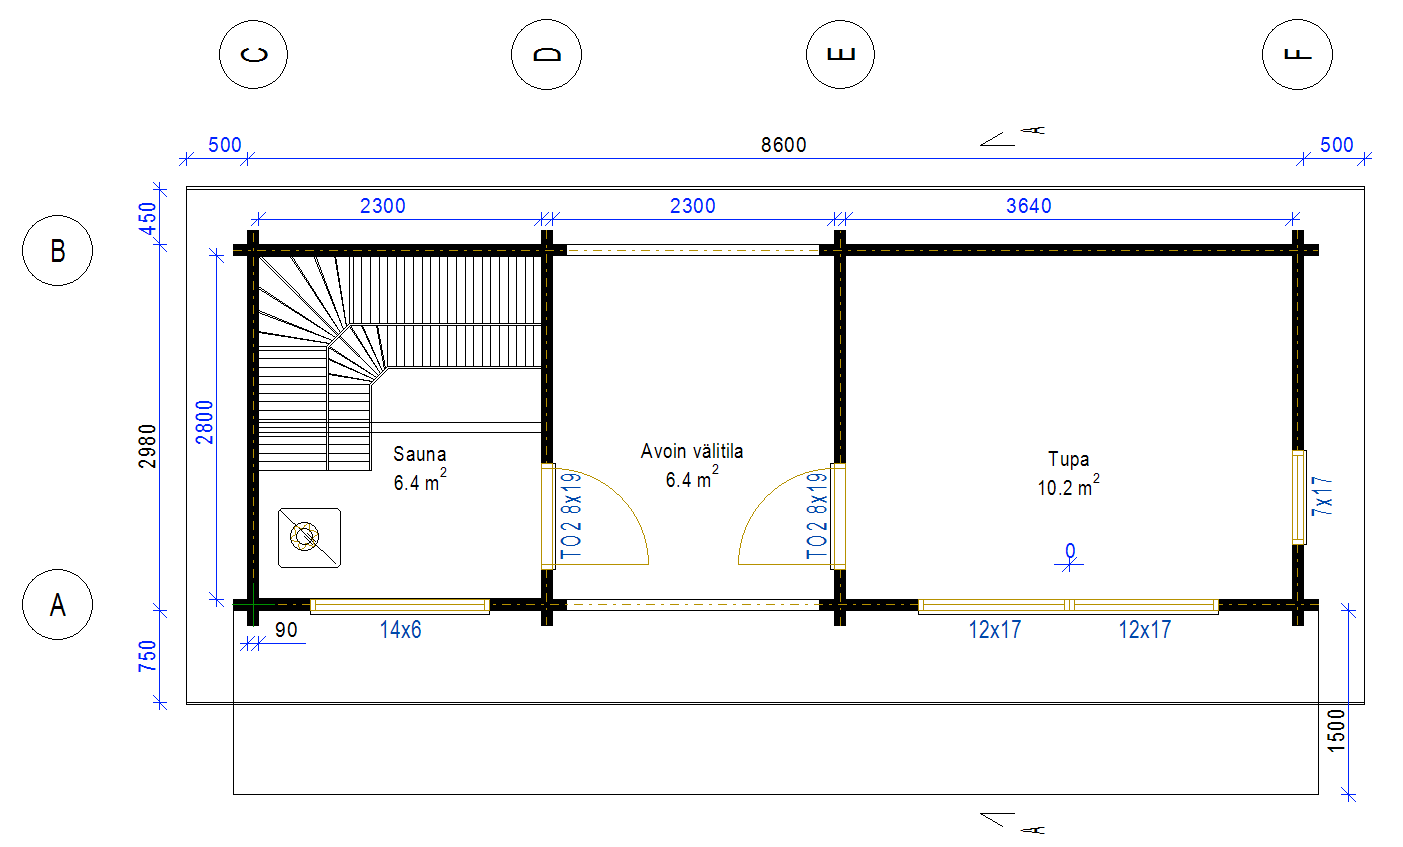Click the 8600 overall dimension text
1403x847 pixels.
pyautogui.click(x=783, y=145)
